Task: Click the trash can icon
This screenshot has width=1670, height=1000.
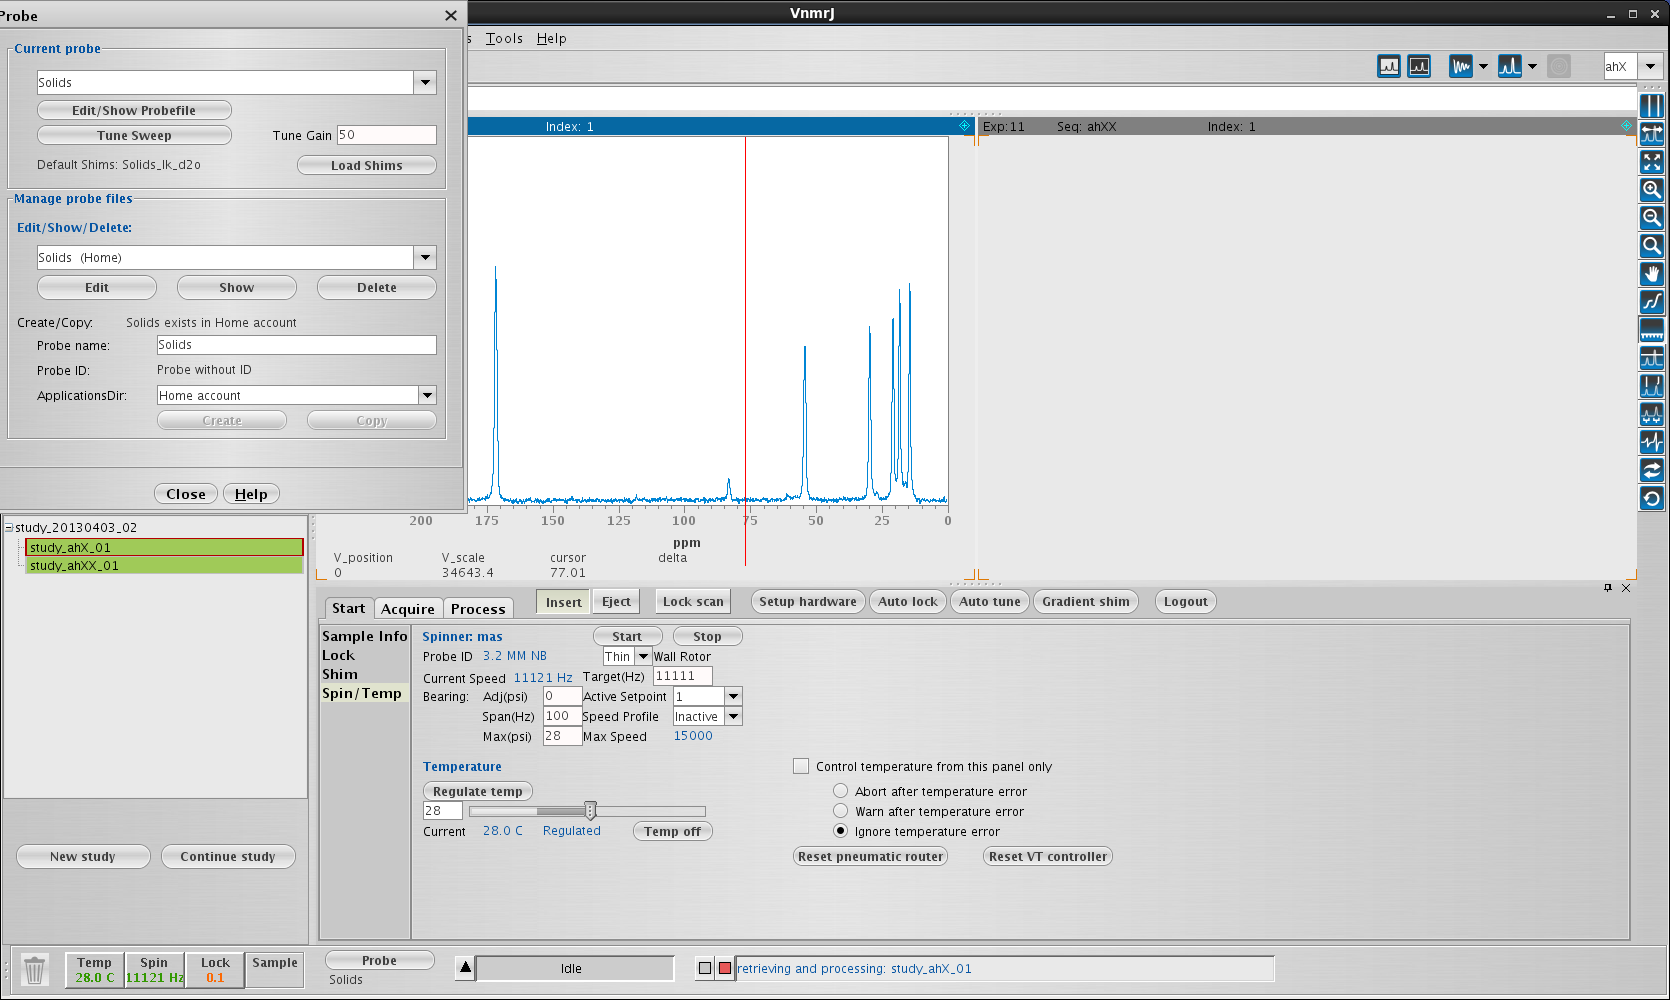Action: tap(35, 970)
